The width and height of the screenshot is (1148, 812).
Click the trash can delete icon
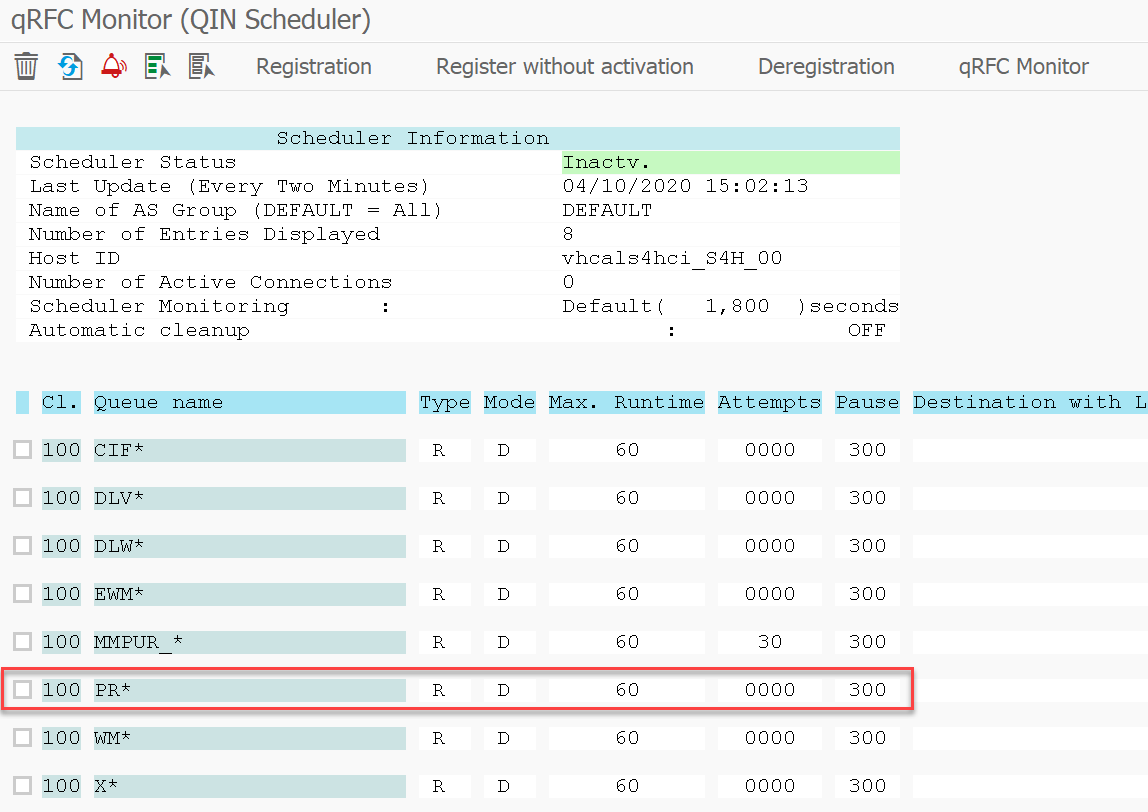coord(26,67)
